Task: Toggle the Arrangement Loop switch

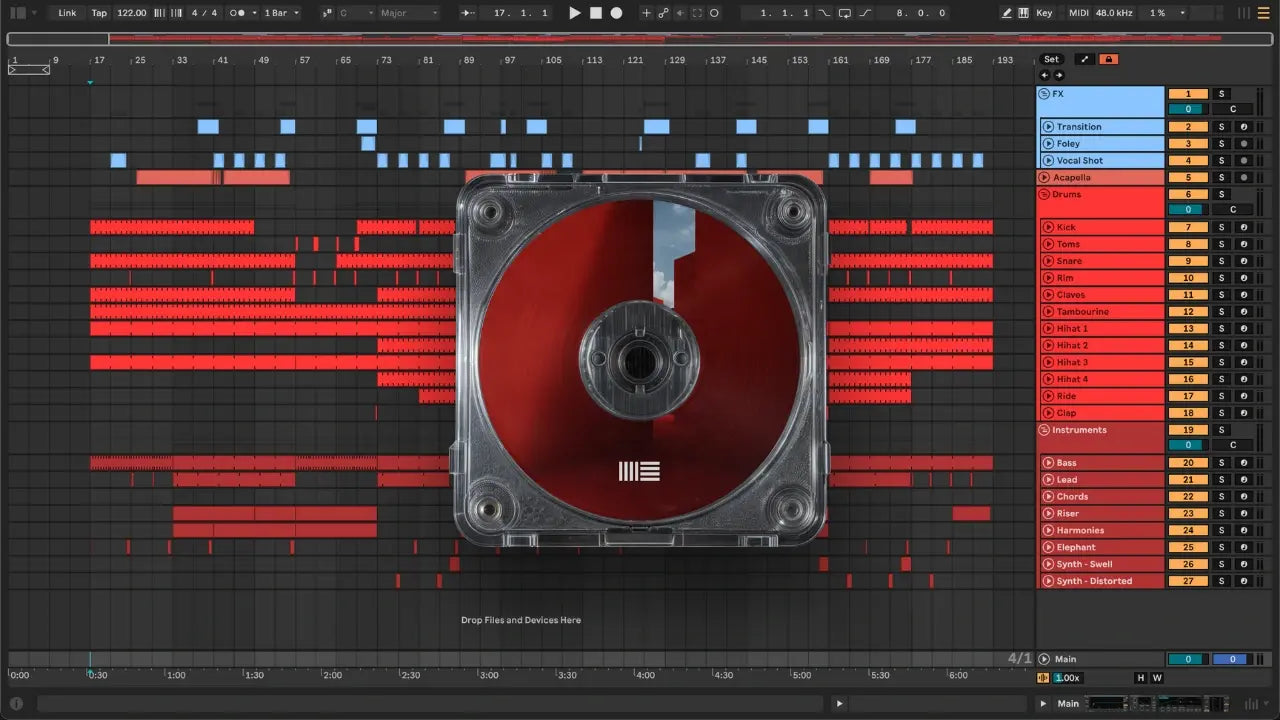Action: [x=845, y=13]
